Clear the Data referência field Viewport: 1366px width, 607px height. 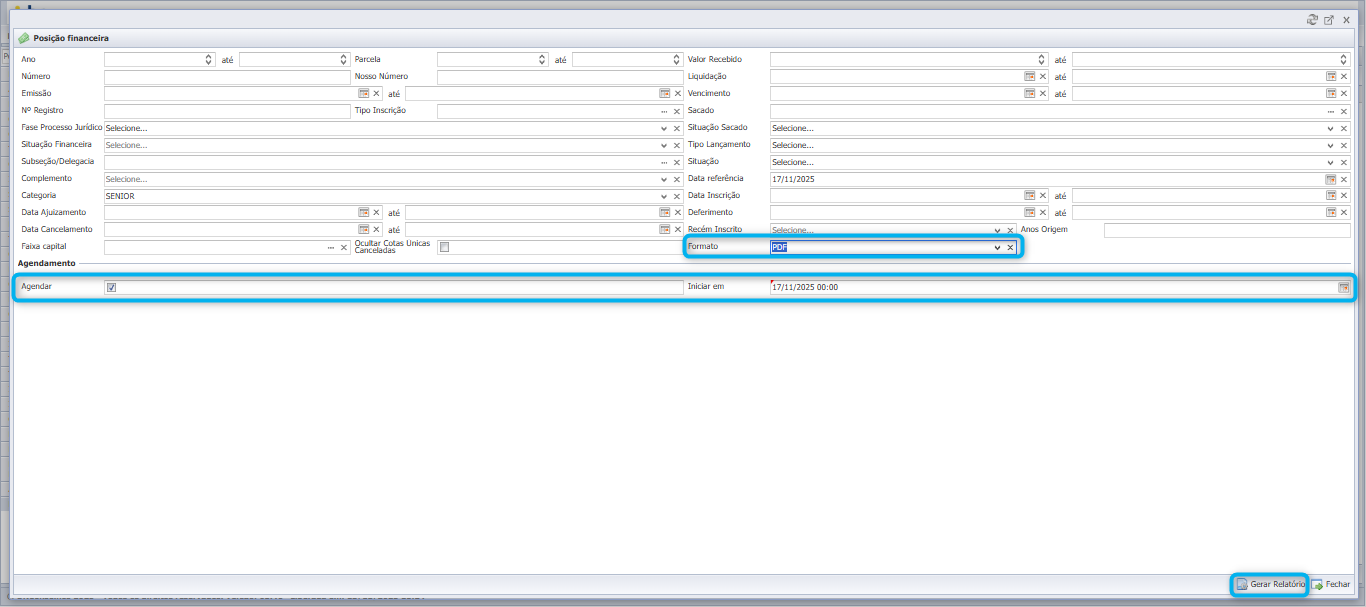1344,179
